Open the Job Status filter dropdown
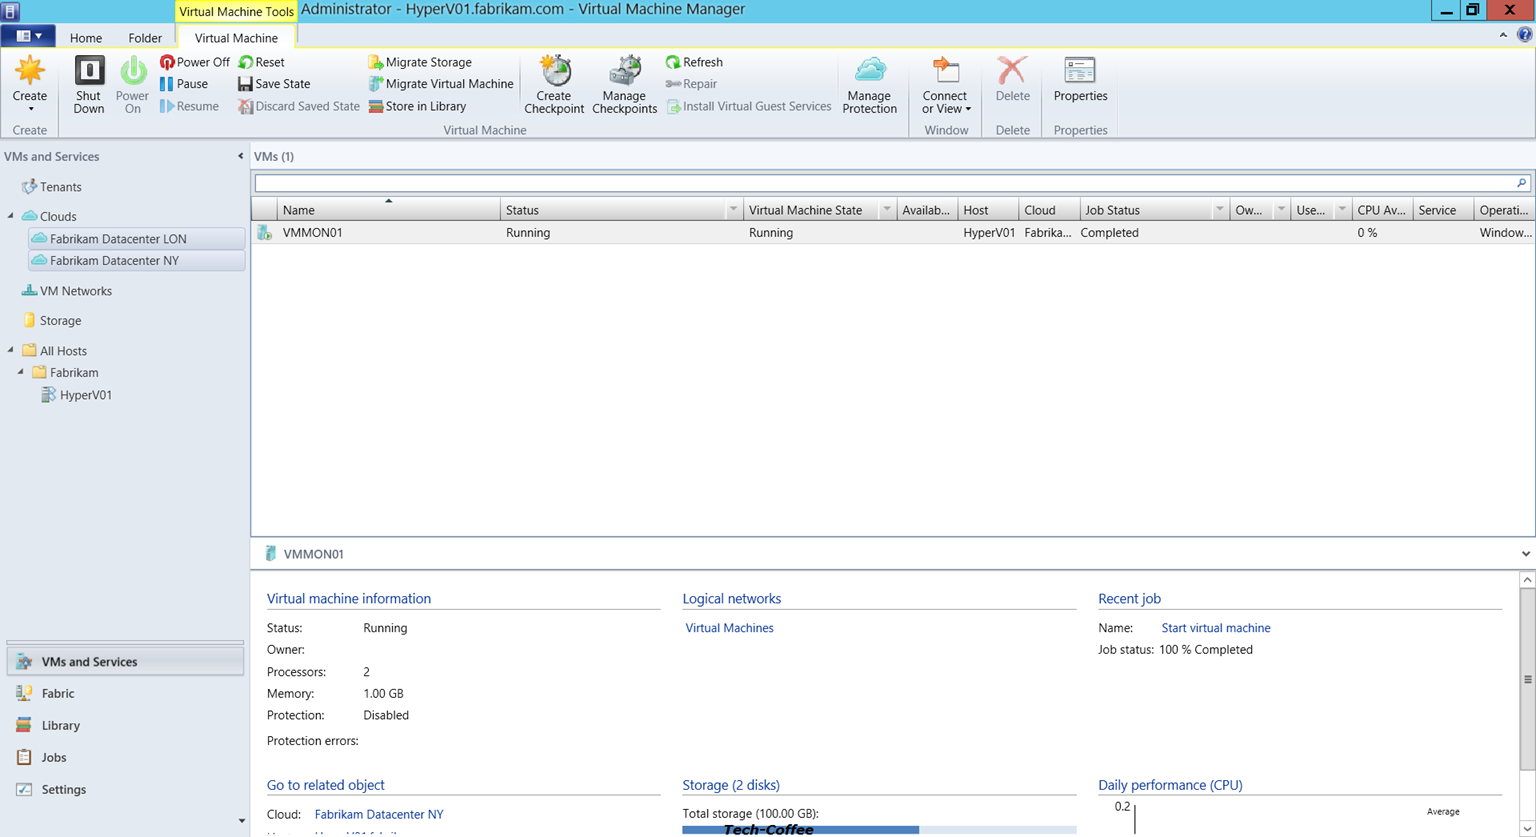 (x=1219, y=210)
